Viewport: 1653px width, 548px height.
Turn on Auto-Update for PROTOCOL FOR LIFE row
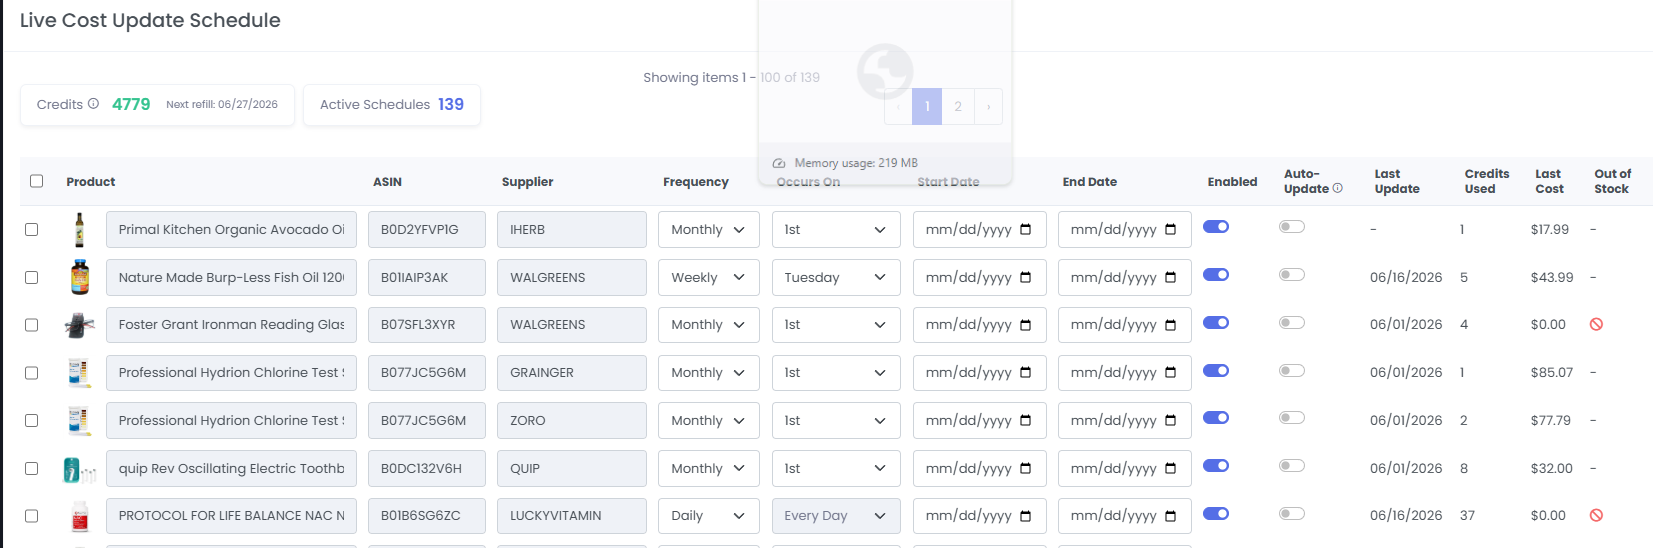1292,513
